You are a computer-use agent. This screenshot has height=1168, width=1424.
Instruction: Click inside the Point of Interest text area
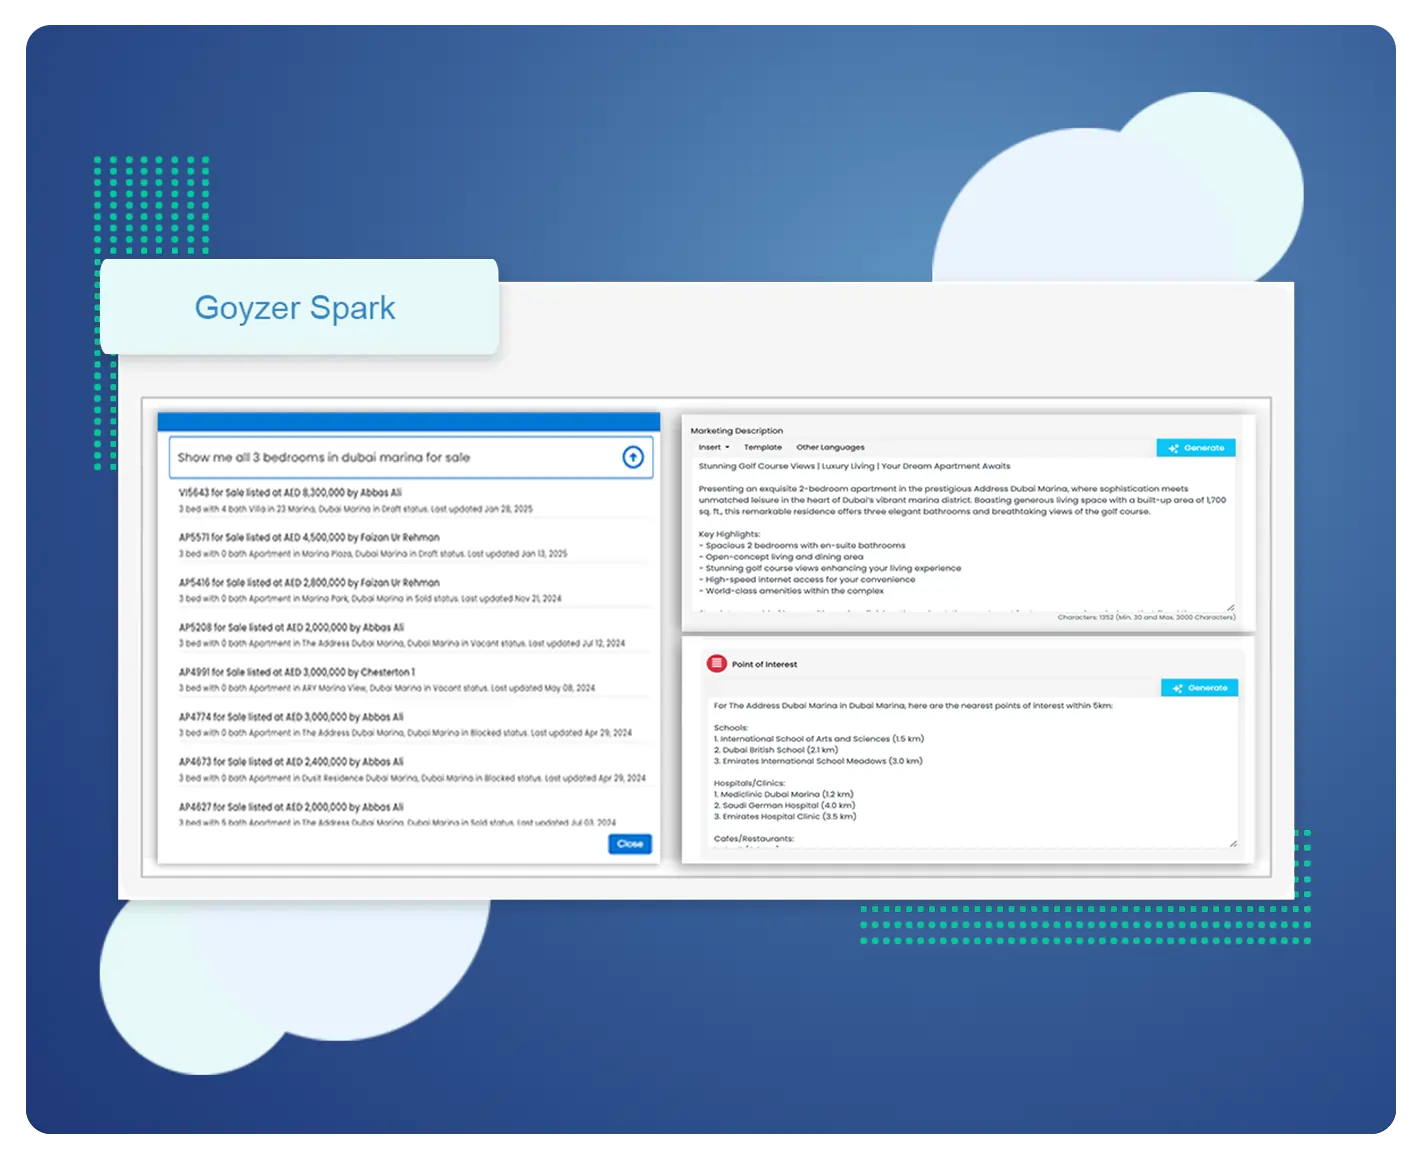point(970,770)
